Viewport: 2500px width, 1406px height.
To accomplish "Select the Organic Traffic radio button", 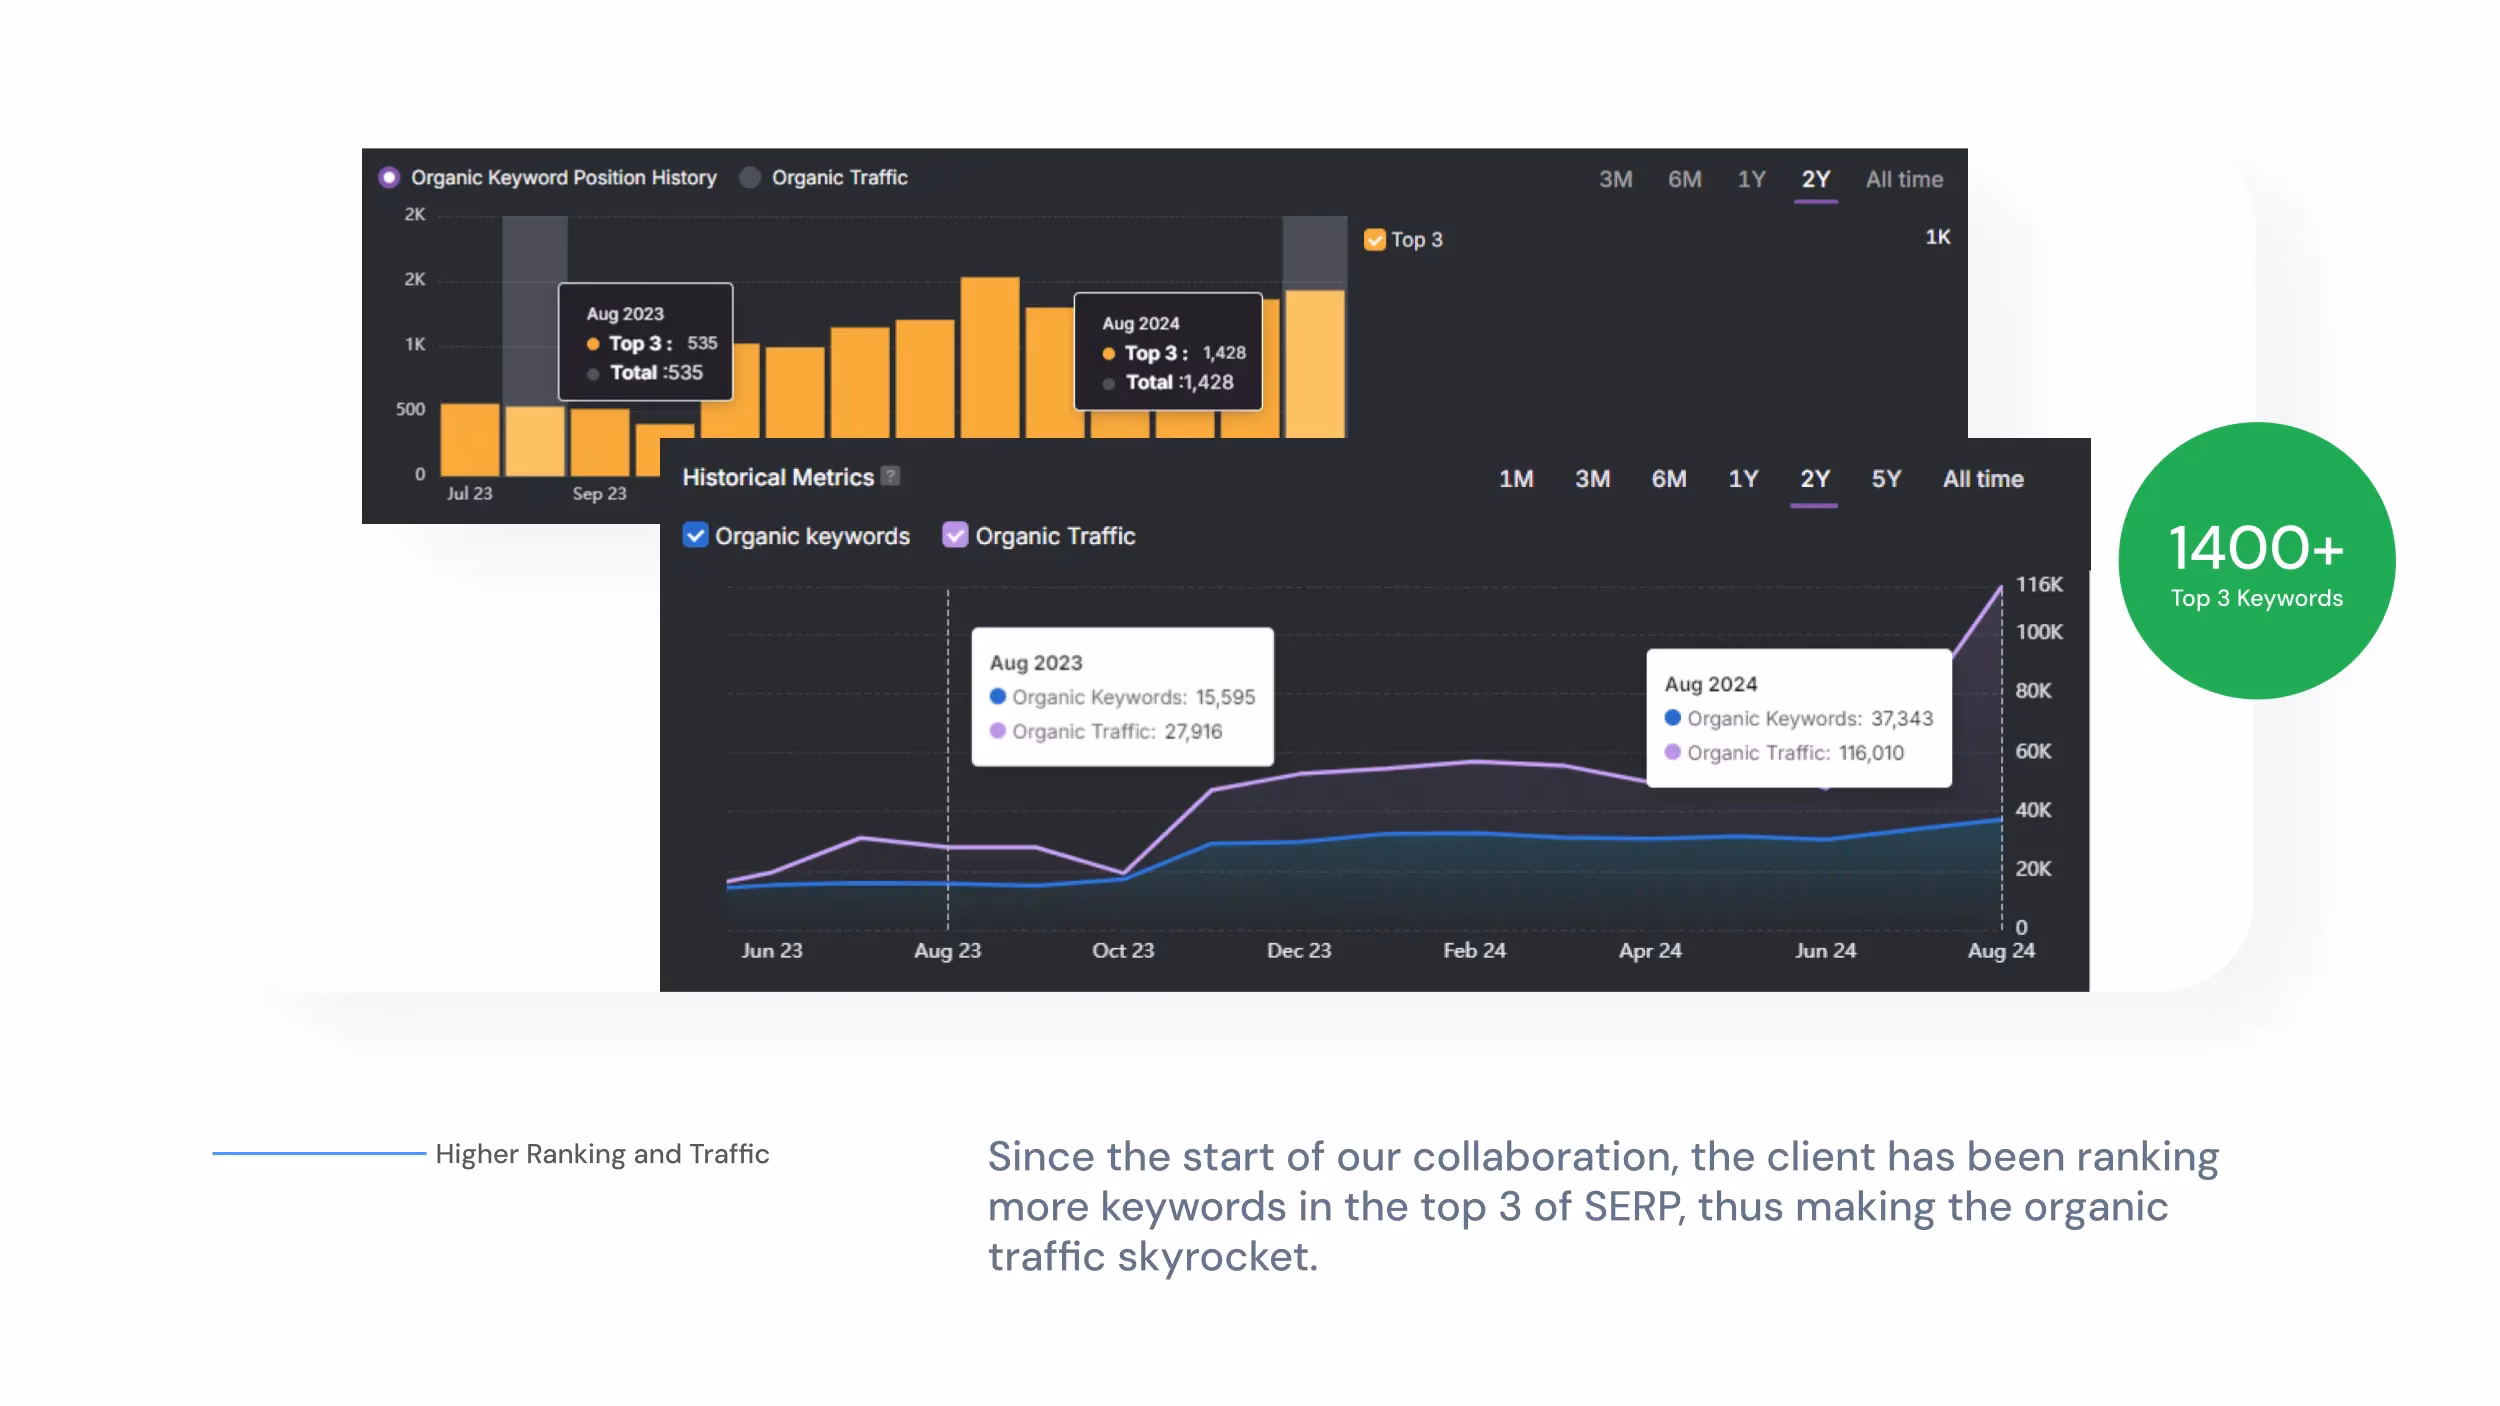I will [x=748, y=177].
